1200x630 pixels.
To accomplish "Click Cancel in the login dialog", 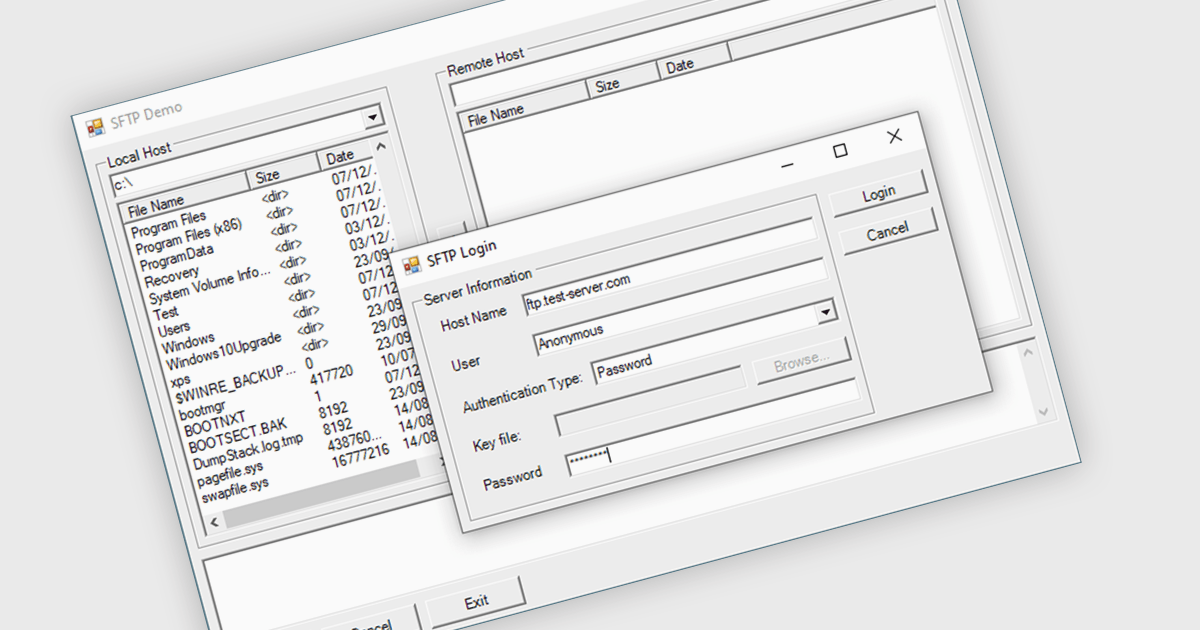I will 887,232.
